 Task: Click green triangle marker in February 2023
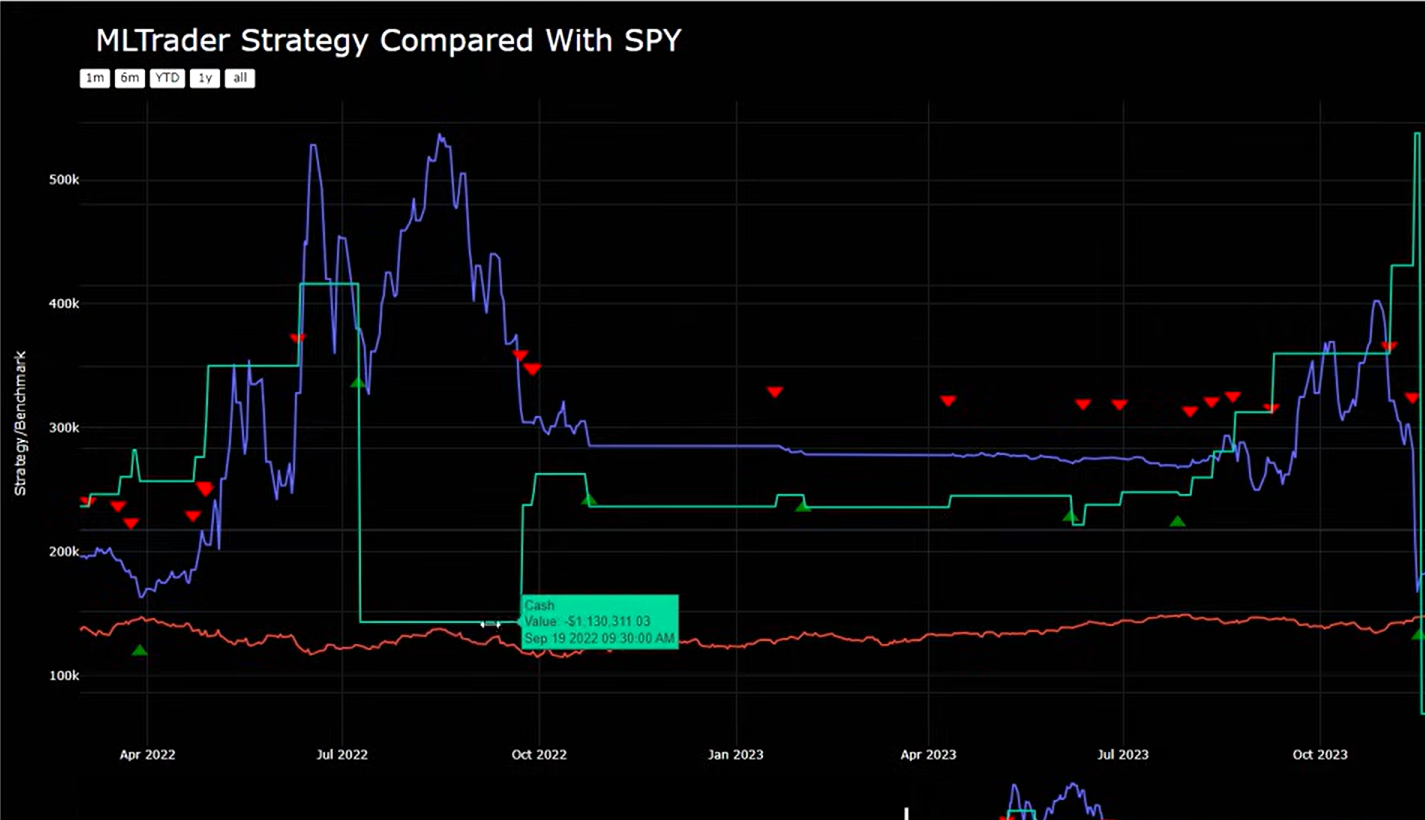[803, 507]
